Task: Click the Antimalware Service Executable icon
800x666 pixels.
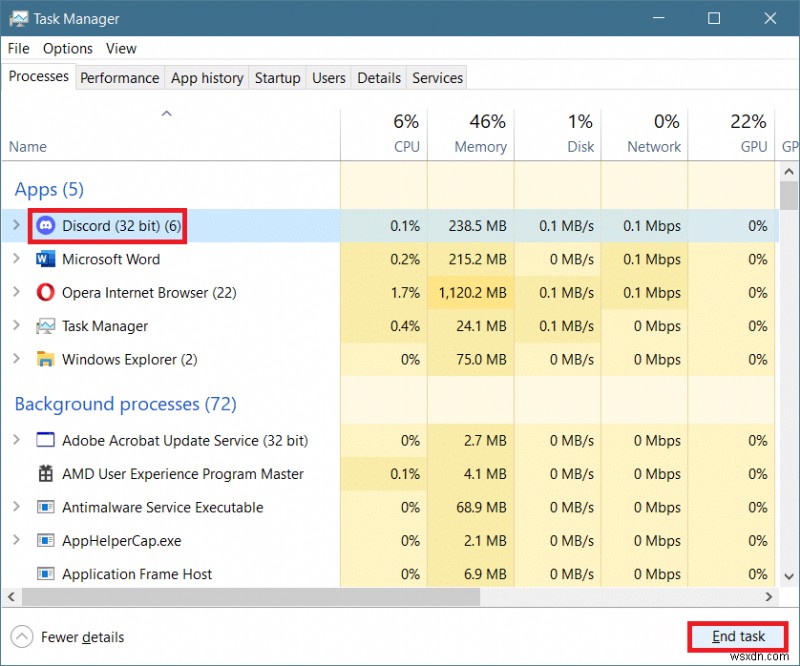Action: [x=46, y=507]
